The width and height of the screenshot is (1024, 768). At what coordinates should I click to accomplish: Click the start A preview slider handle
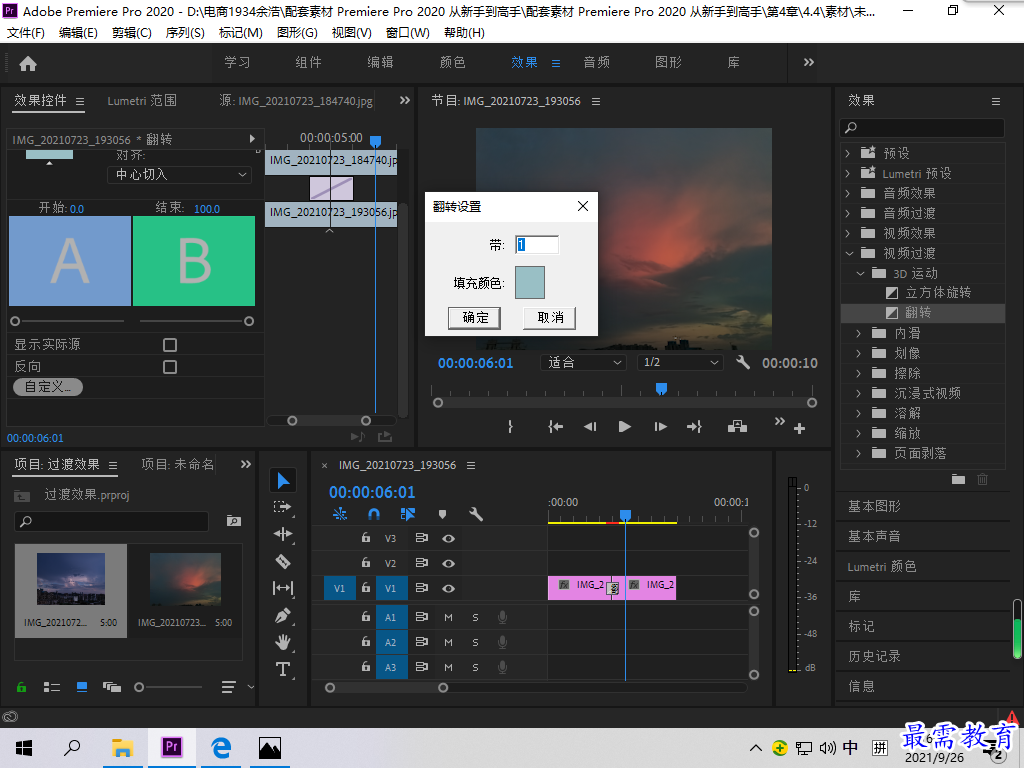[x=15, y=321]
